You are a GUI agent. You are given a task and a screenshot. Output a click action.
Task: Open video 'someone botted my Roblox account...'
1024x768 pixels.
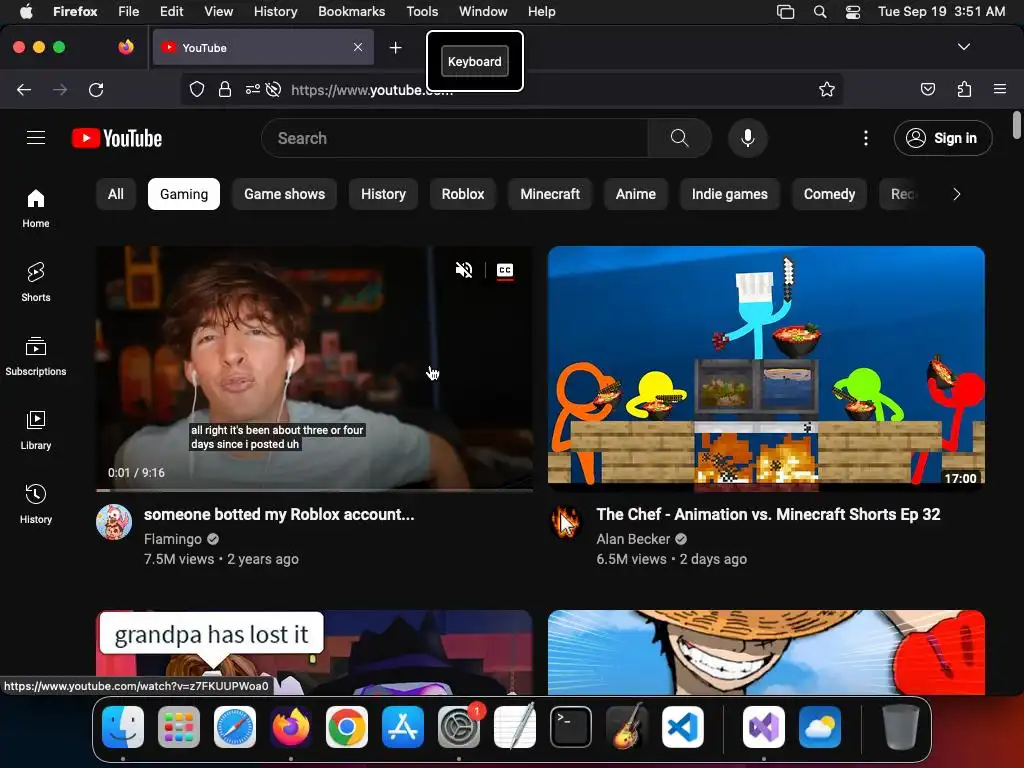[x=279, y=515]
